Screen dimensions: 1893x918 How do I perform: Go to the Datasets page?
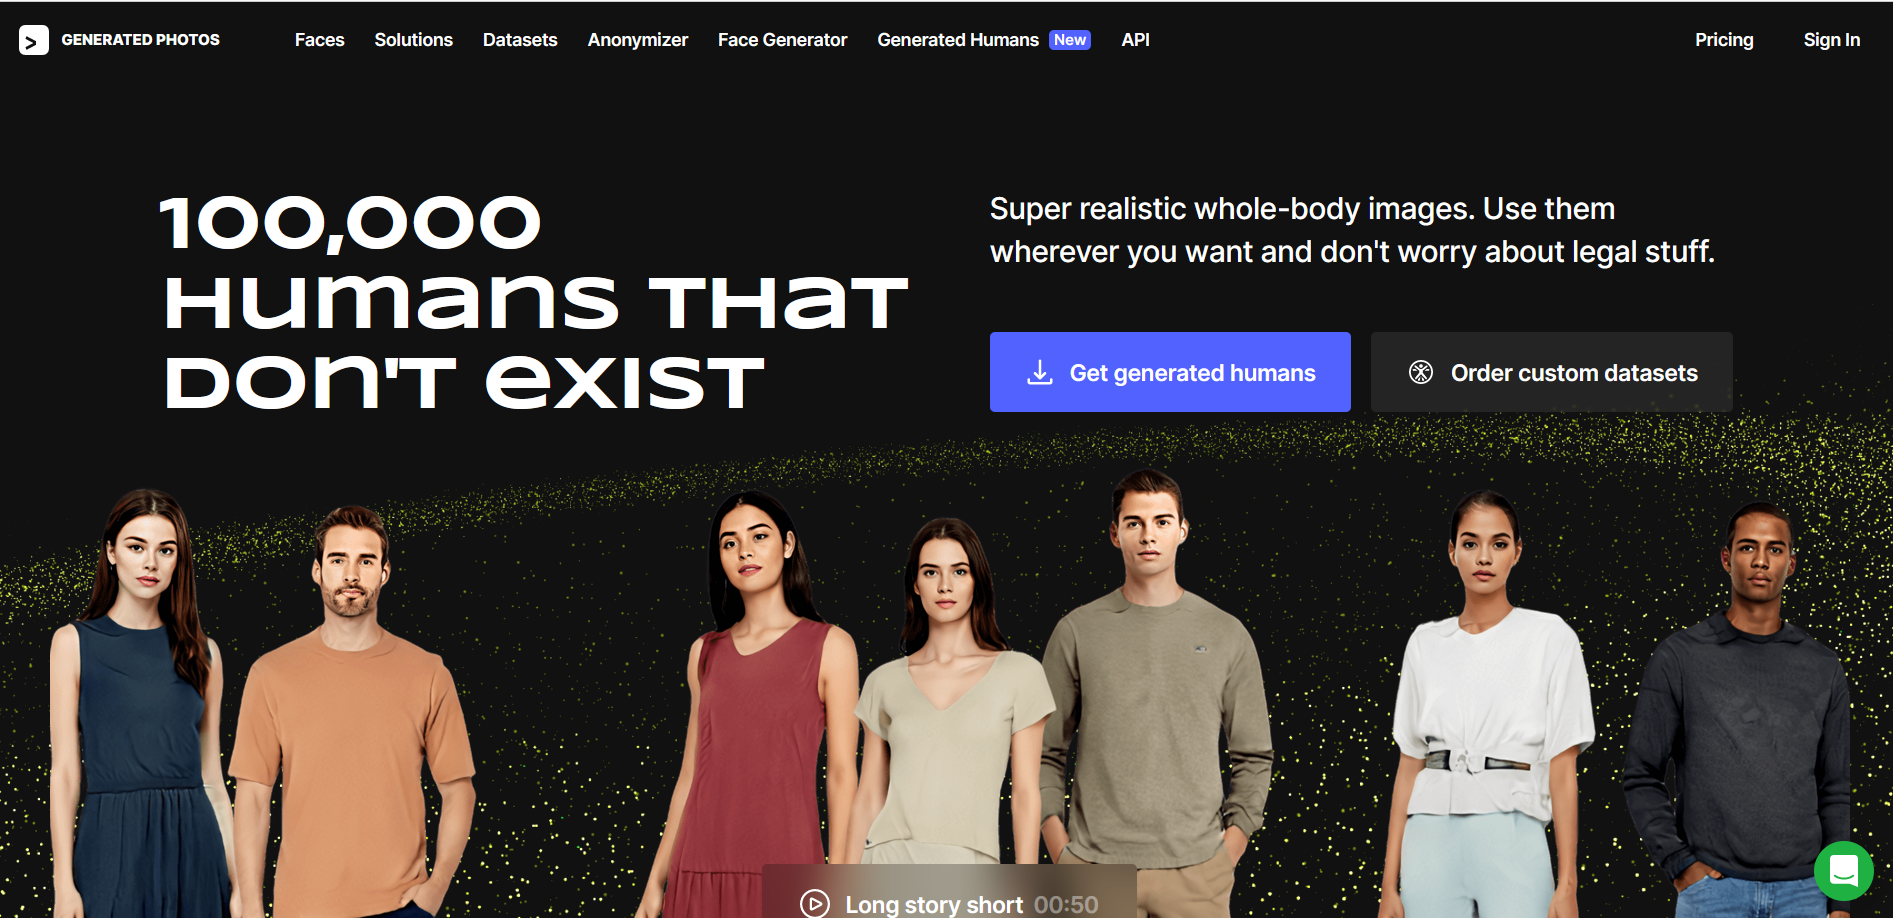[x=520, y=40]
